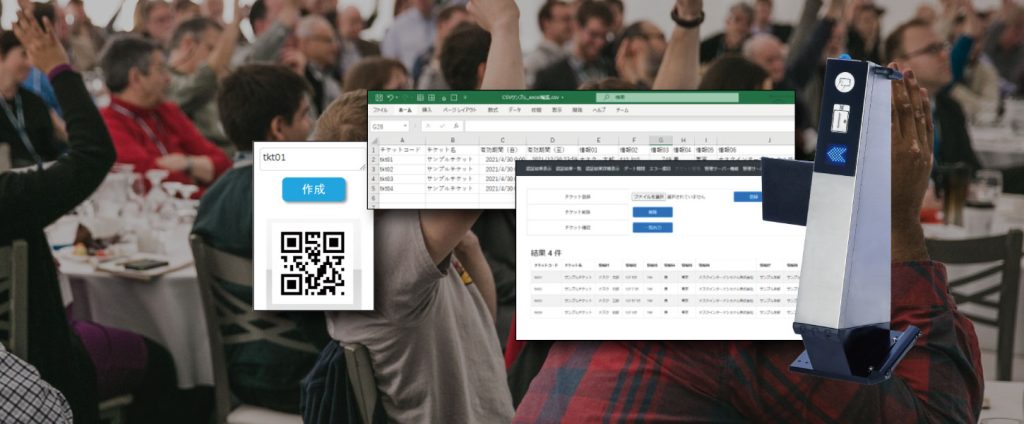Viewport: 1024px width, 424px height.
Task: Select column B header in Excel
Action: point(452,140)
